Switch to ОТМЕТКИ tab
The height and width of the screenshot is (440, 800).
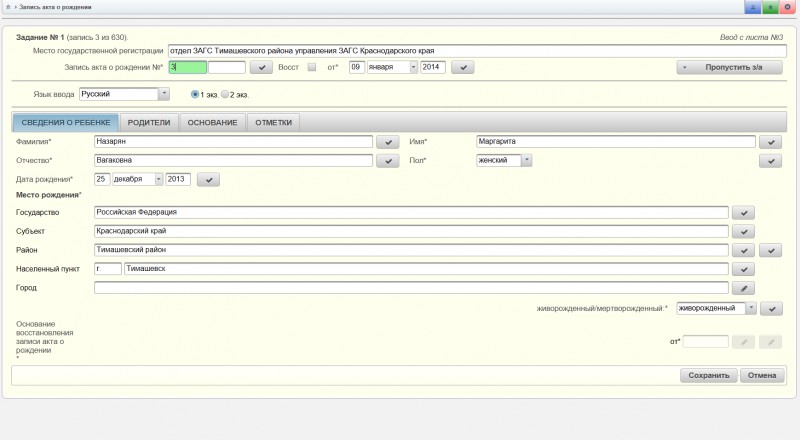pos(273,123)
